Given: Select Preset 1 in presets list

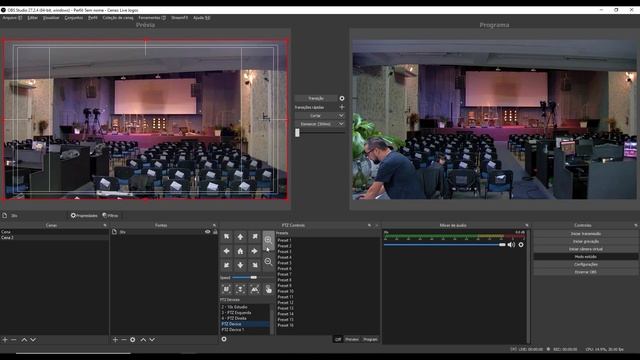Looking at the screenshot, I should 284,240.
